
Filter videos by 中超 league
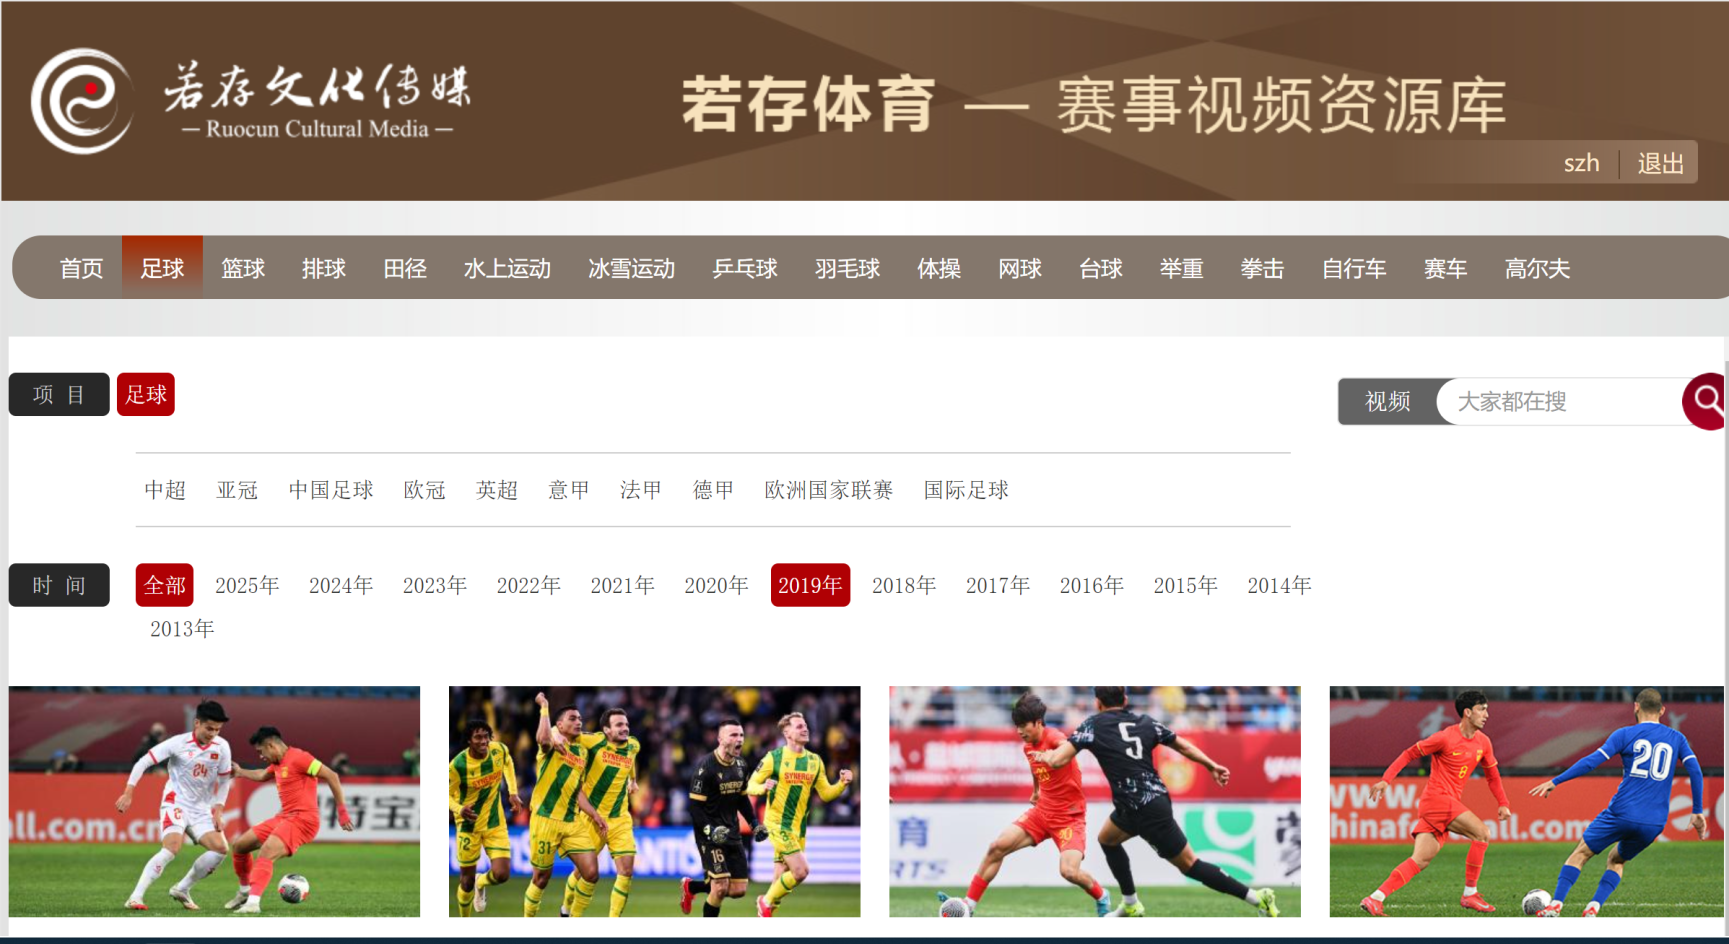pos(165,490)
